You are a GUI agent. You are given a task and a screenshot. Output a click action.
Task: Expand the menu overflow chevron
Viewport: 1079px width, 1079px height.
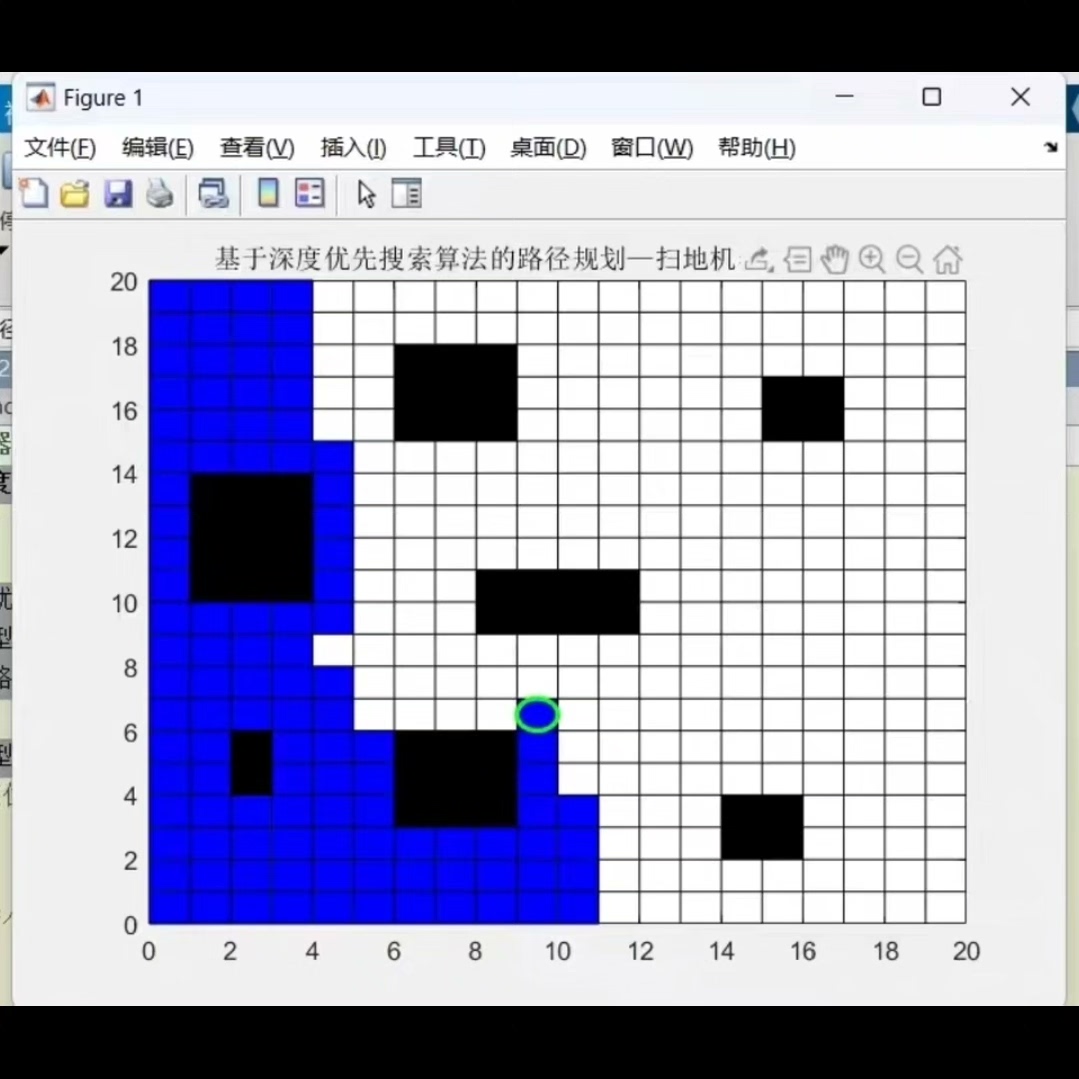[1051, 146]
